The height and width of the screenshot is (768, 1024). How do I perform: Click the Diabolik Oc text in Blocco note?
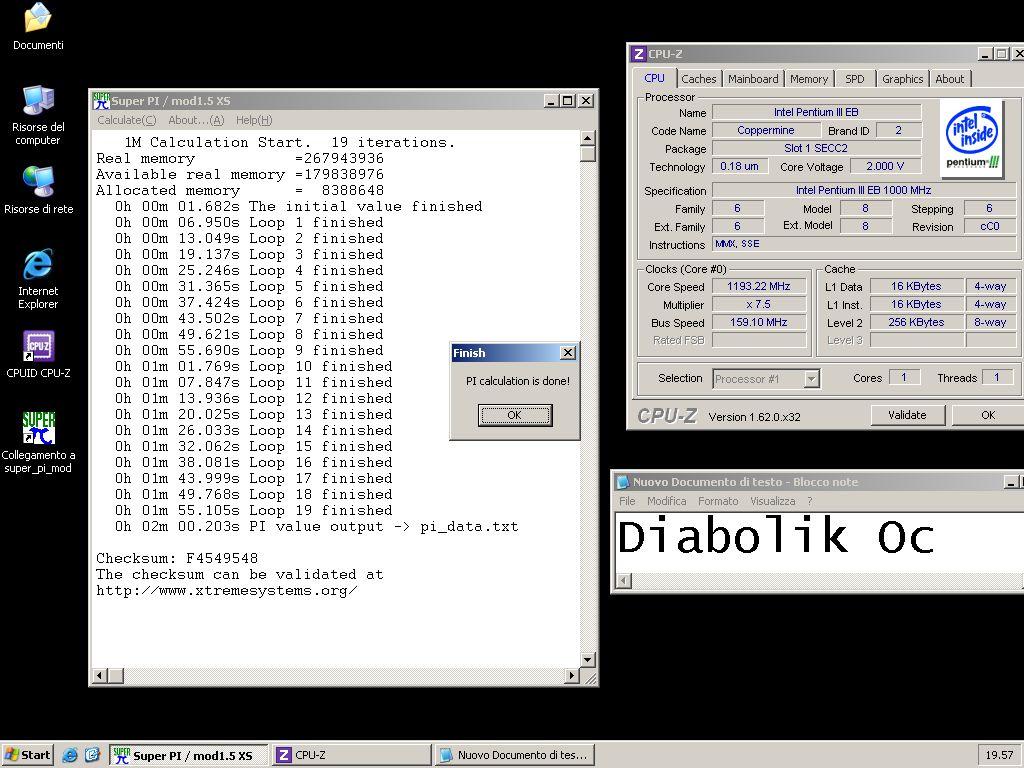[776, 536]
